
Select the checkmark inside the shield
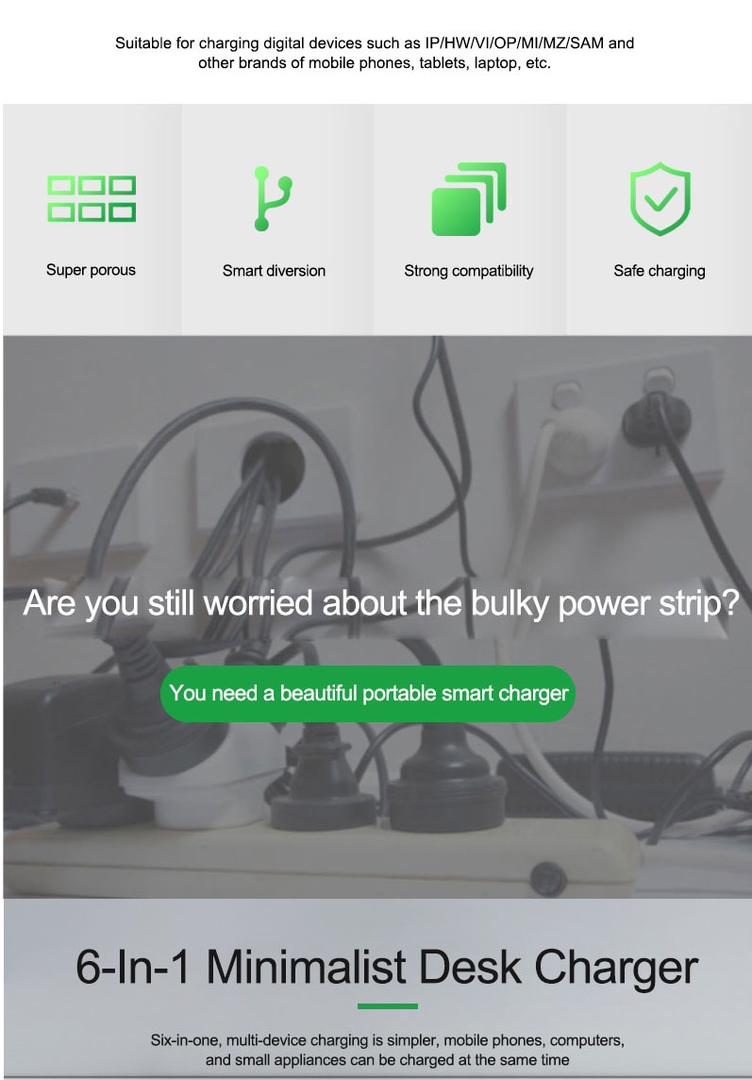(660, 200)
